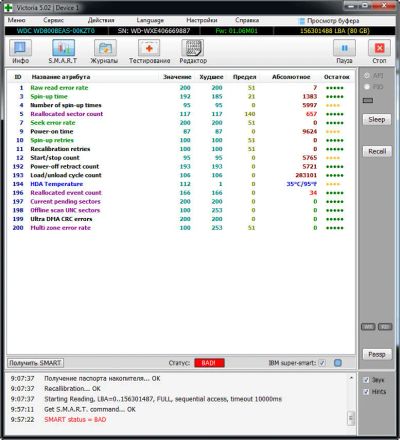400x440 pixels.
Task: Toggle the Звук sound checkbox
Action: (x=366, y=380)
